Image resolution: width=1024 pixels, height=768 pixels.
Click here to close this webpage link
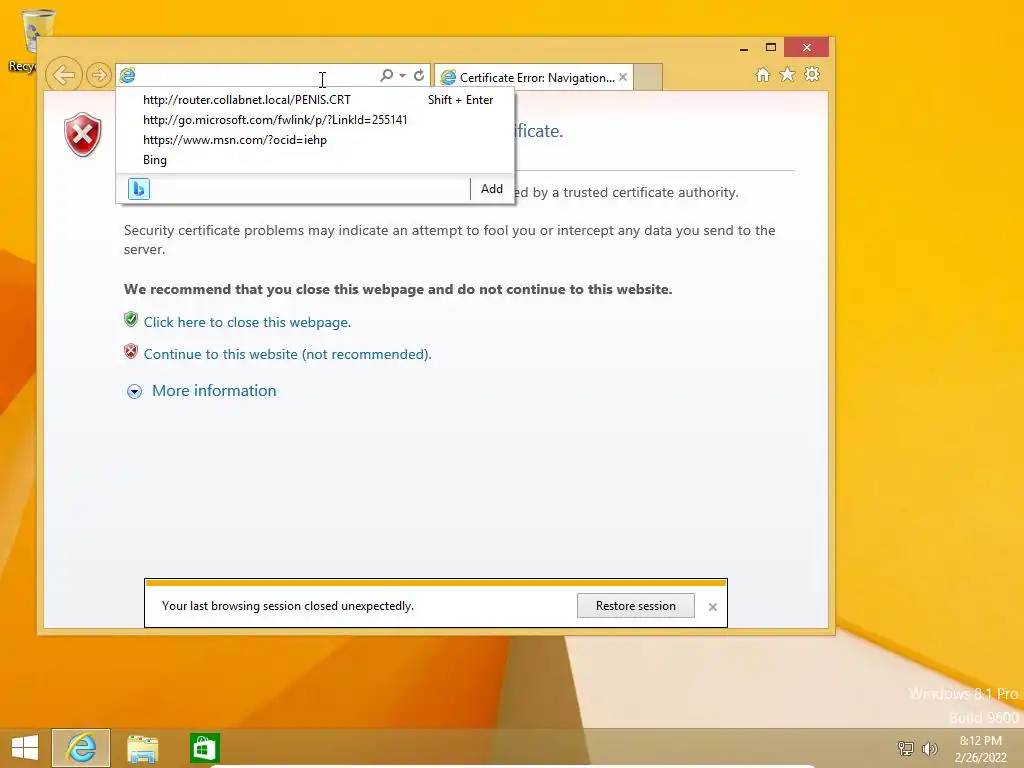tap(247, 322)
